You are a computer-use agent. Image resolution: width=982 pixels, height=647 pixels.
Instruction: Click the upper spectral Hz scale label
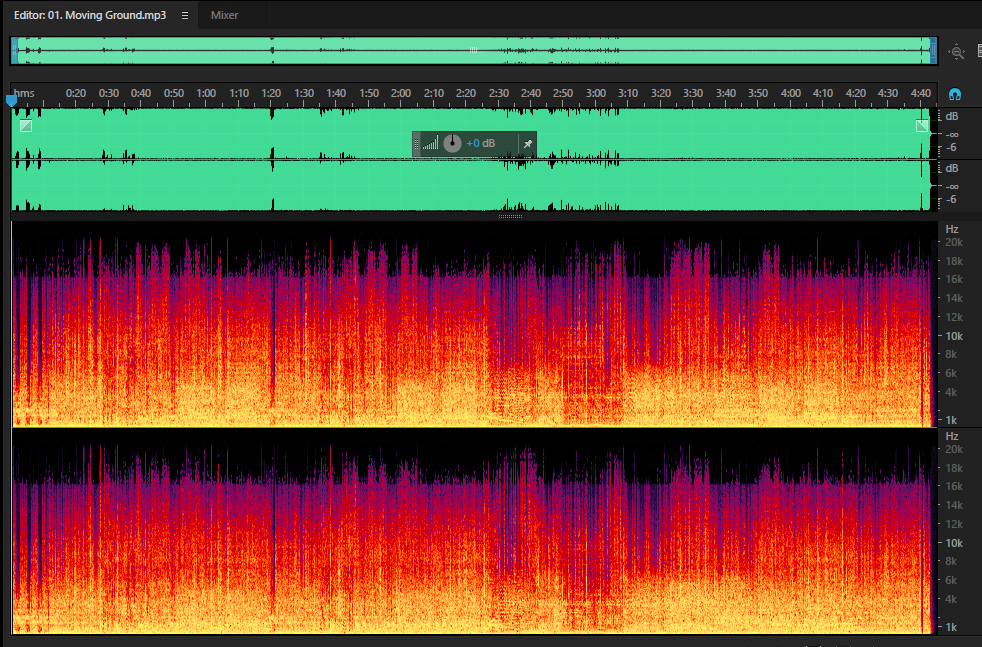(952, 229)
